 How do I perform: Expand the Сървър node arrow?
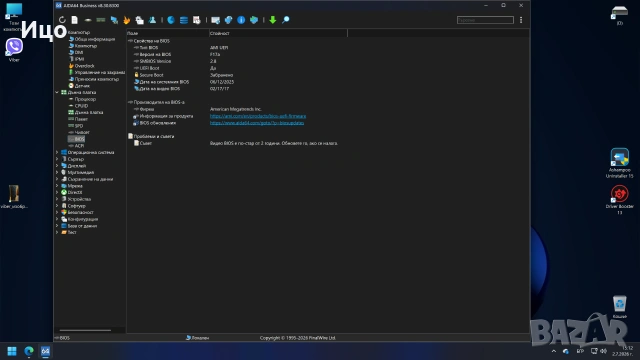click(57, 159)
